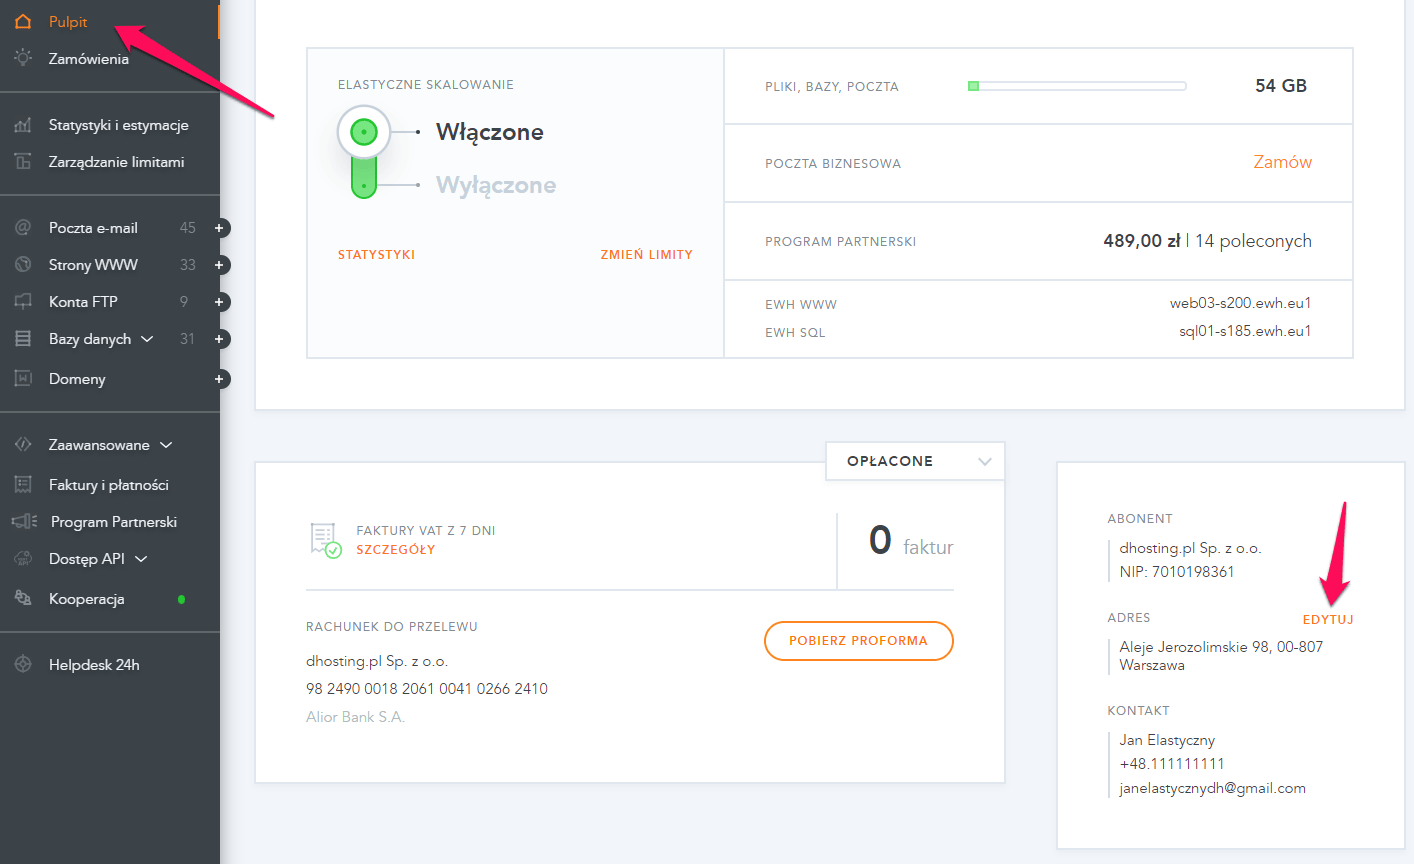Click the POBIERZ PROFORMA button

point(858,641)
